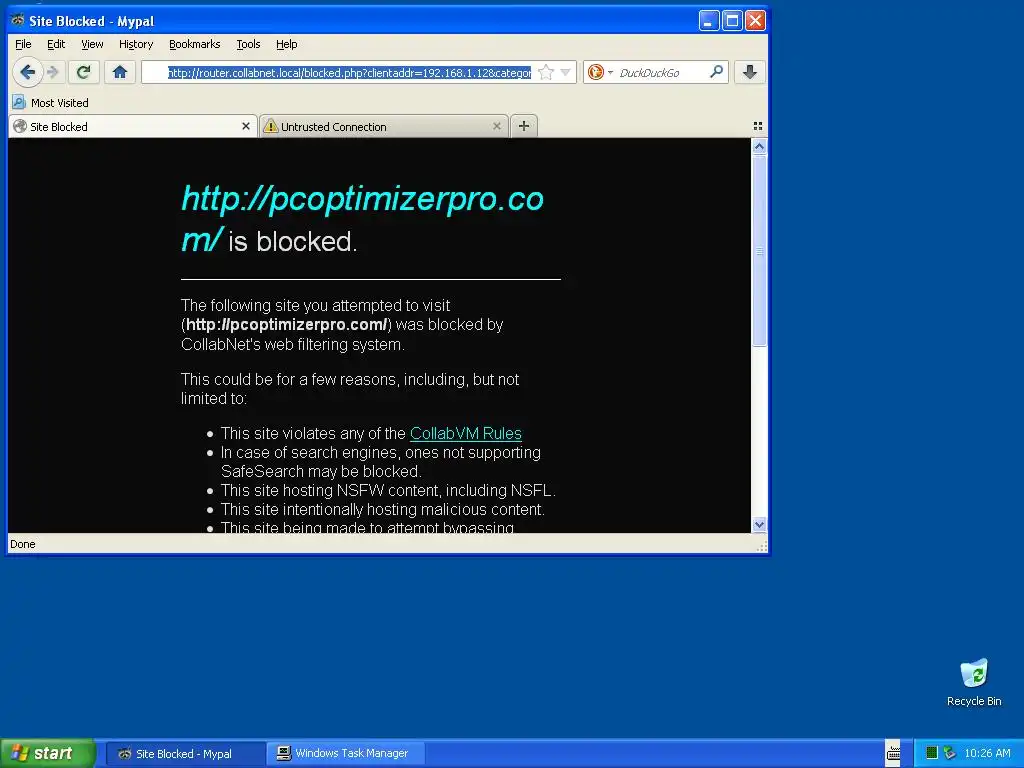Image resolution: width=1024 pixels, height=768 pixels.
Task: Open the History menu
Action: [136, 44]
